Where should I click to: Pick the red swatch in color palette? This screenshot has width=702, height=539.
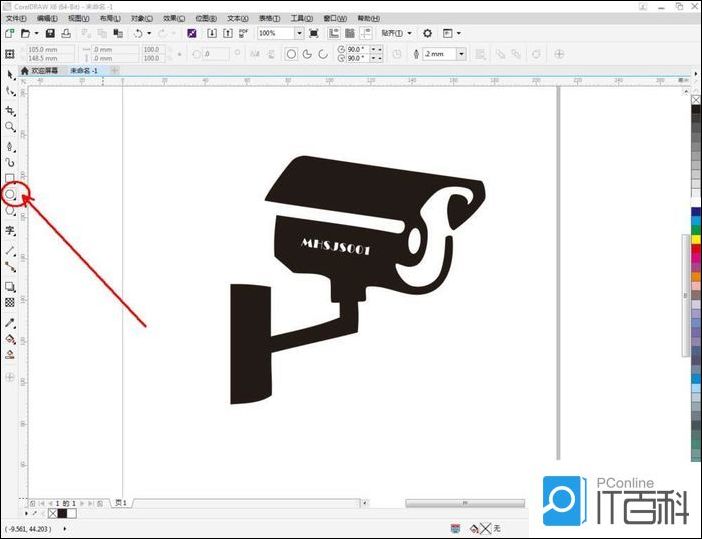(696, 247)
